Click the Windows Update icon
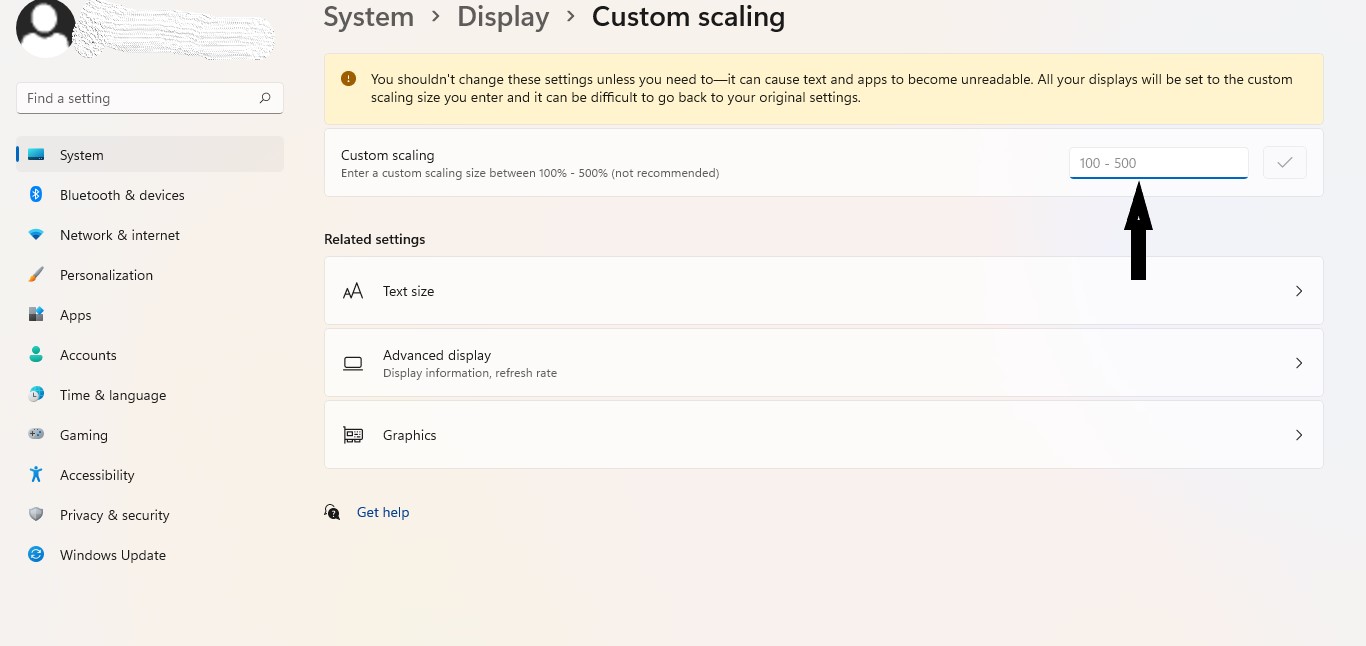The width and height of the screenshot is (1366, 646). click(x=36, y=555)
